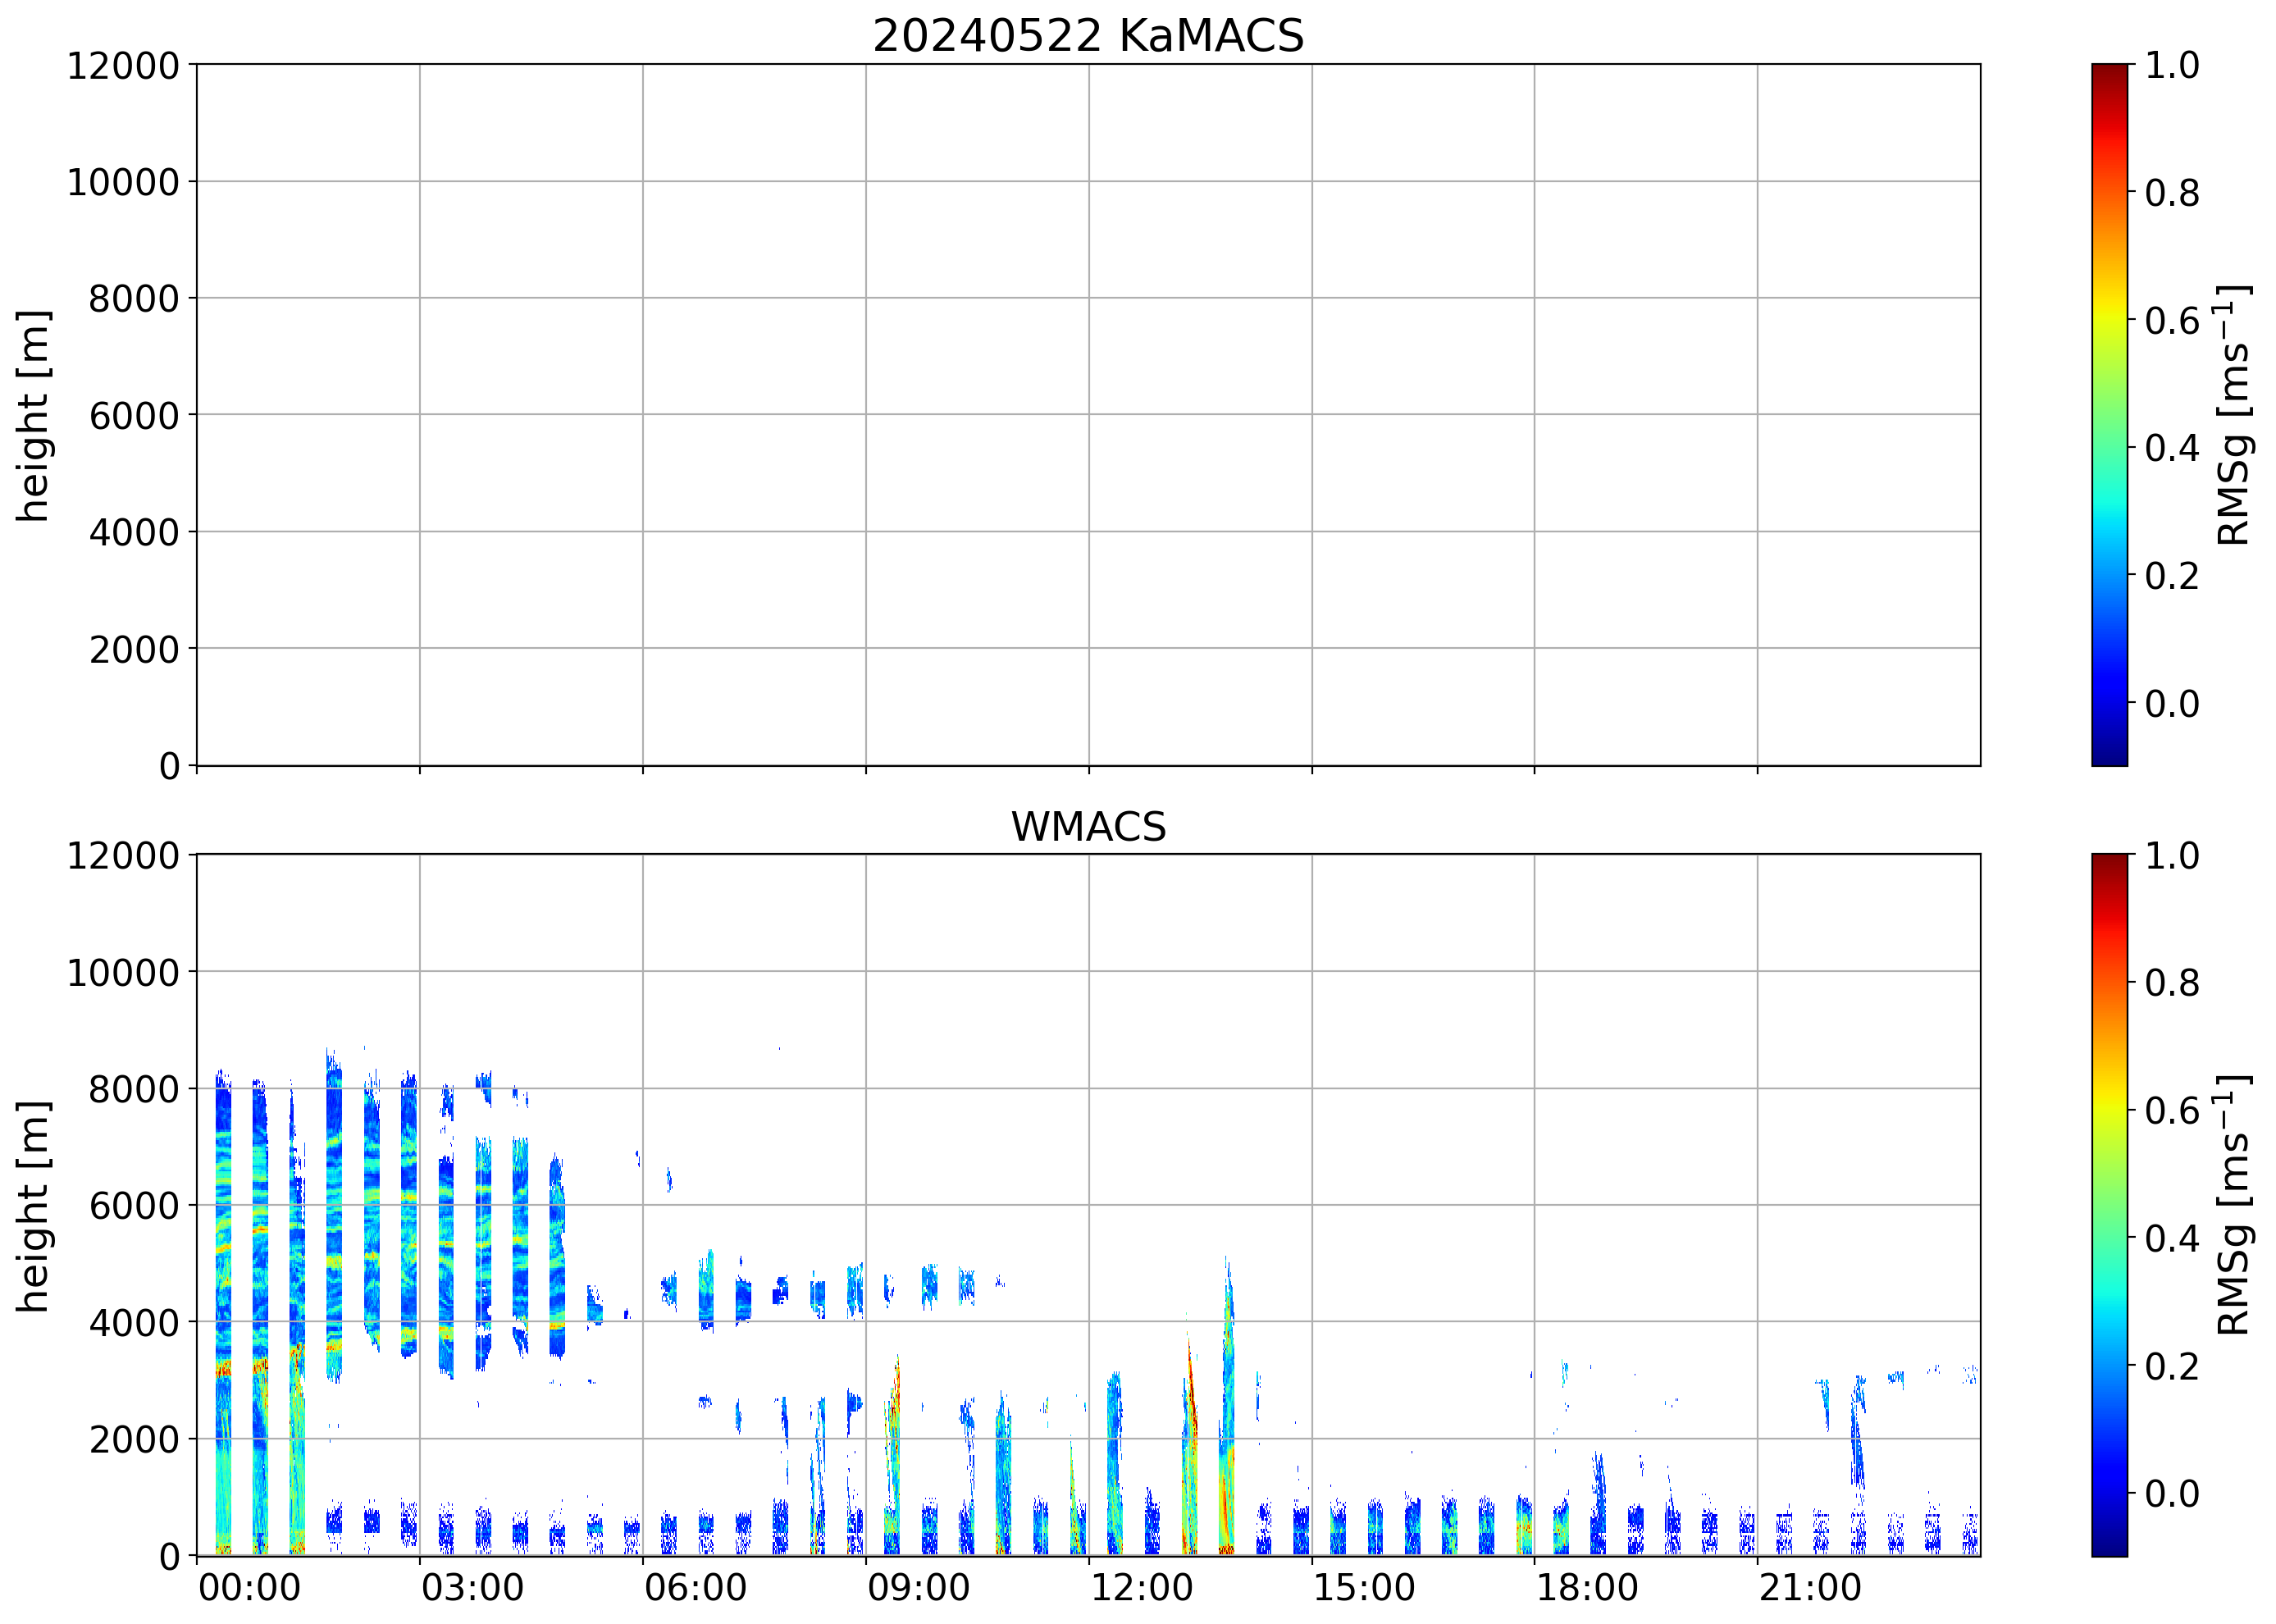The width and height of the screenshot is (2276, 1624).
Task: Click the top RMSg [ms⁻¹] colorbar label
Action: pos(2234,415)
